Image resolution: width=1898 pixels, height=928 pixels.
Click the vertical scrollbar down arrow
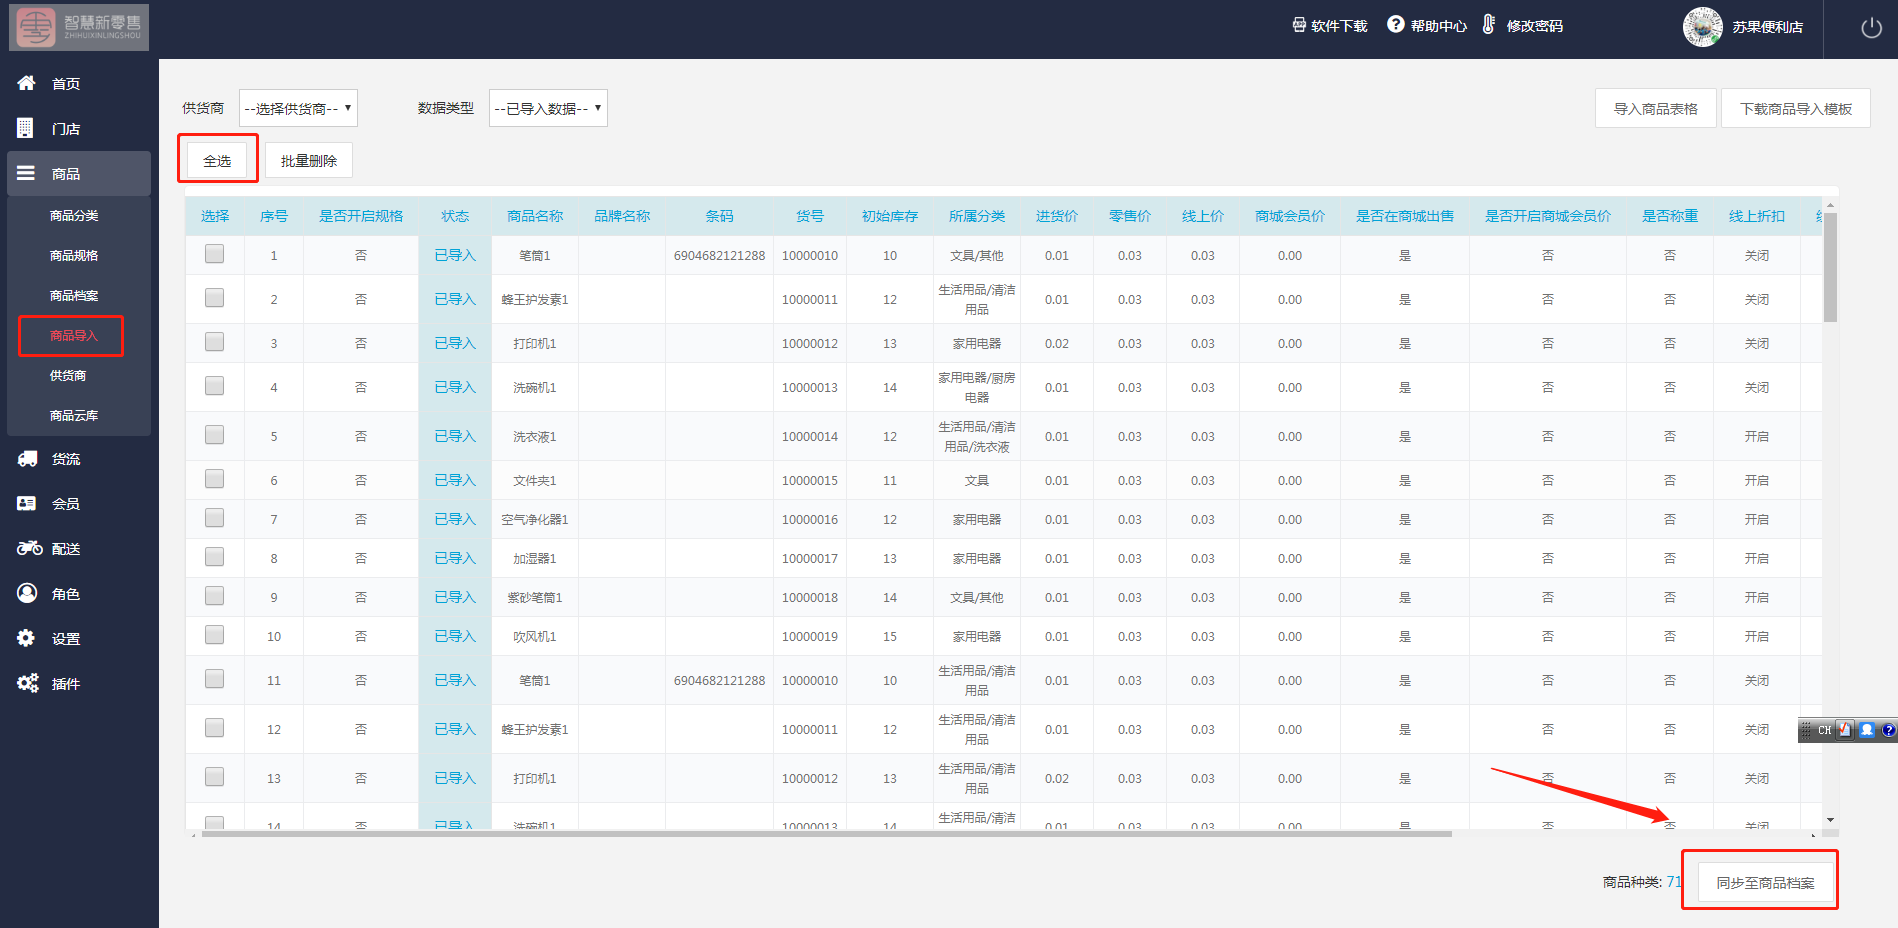tap(1830, 820)
